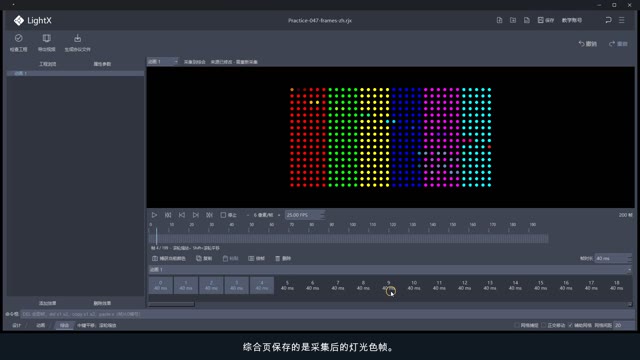Click the save (保存) button in title bar

coord(546,20)
